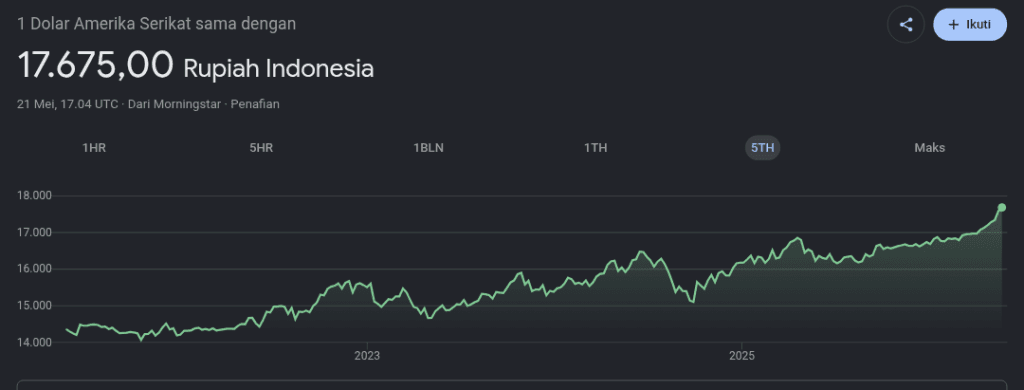The image size is (1024, 390).
Task: Click the 'Dari Morningstar' source text
Action: (x=175, y=104)
